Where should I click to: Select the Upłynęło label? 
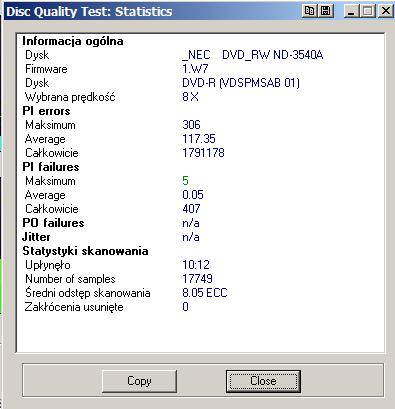tap(48, 265)
